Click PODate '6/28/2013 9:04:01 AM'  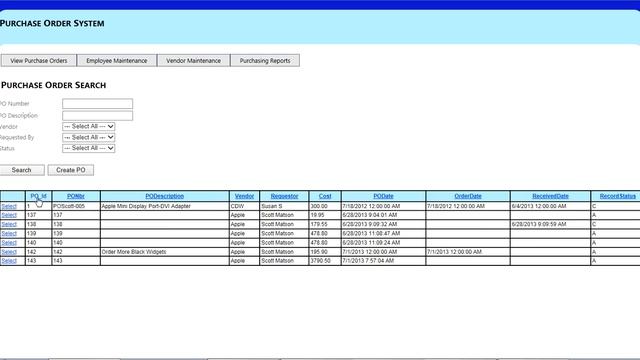click(x=370, y=215)
